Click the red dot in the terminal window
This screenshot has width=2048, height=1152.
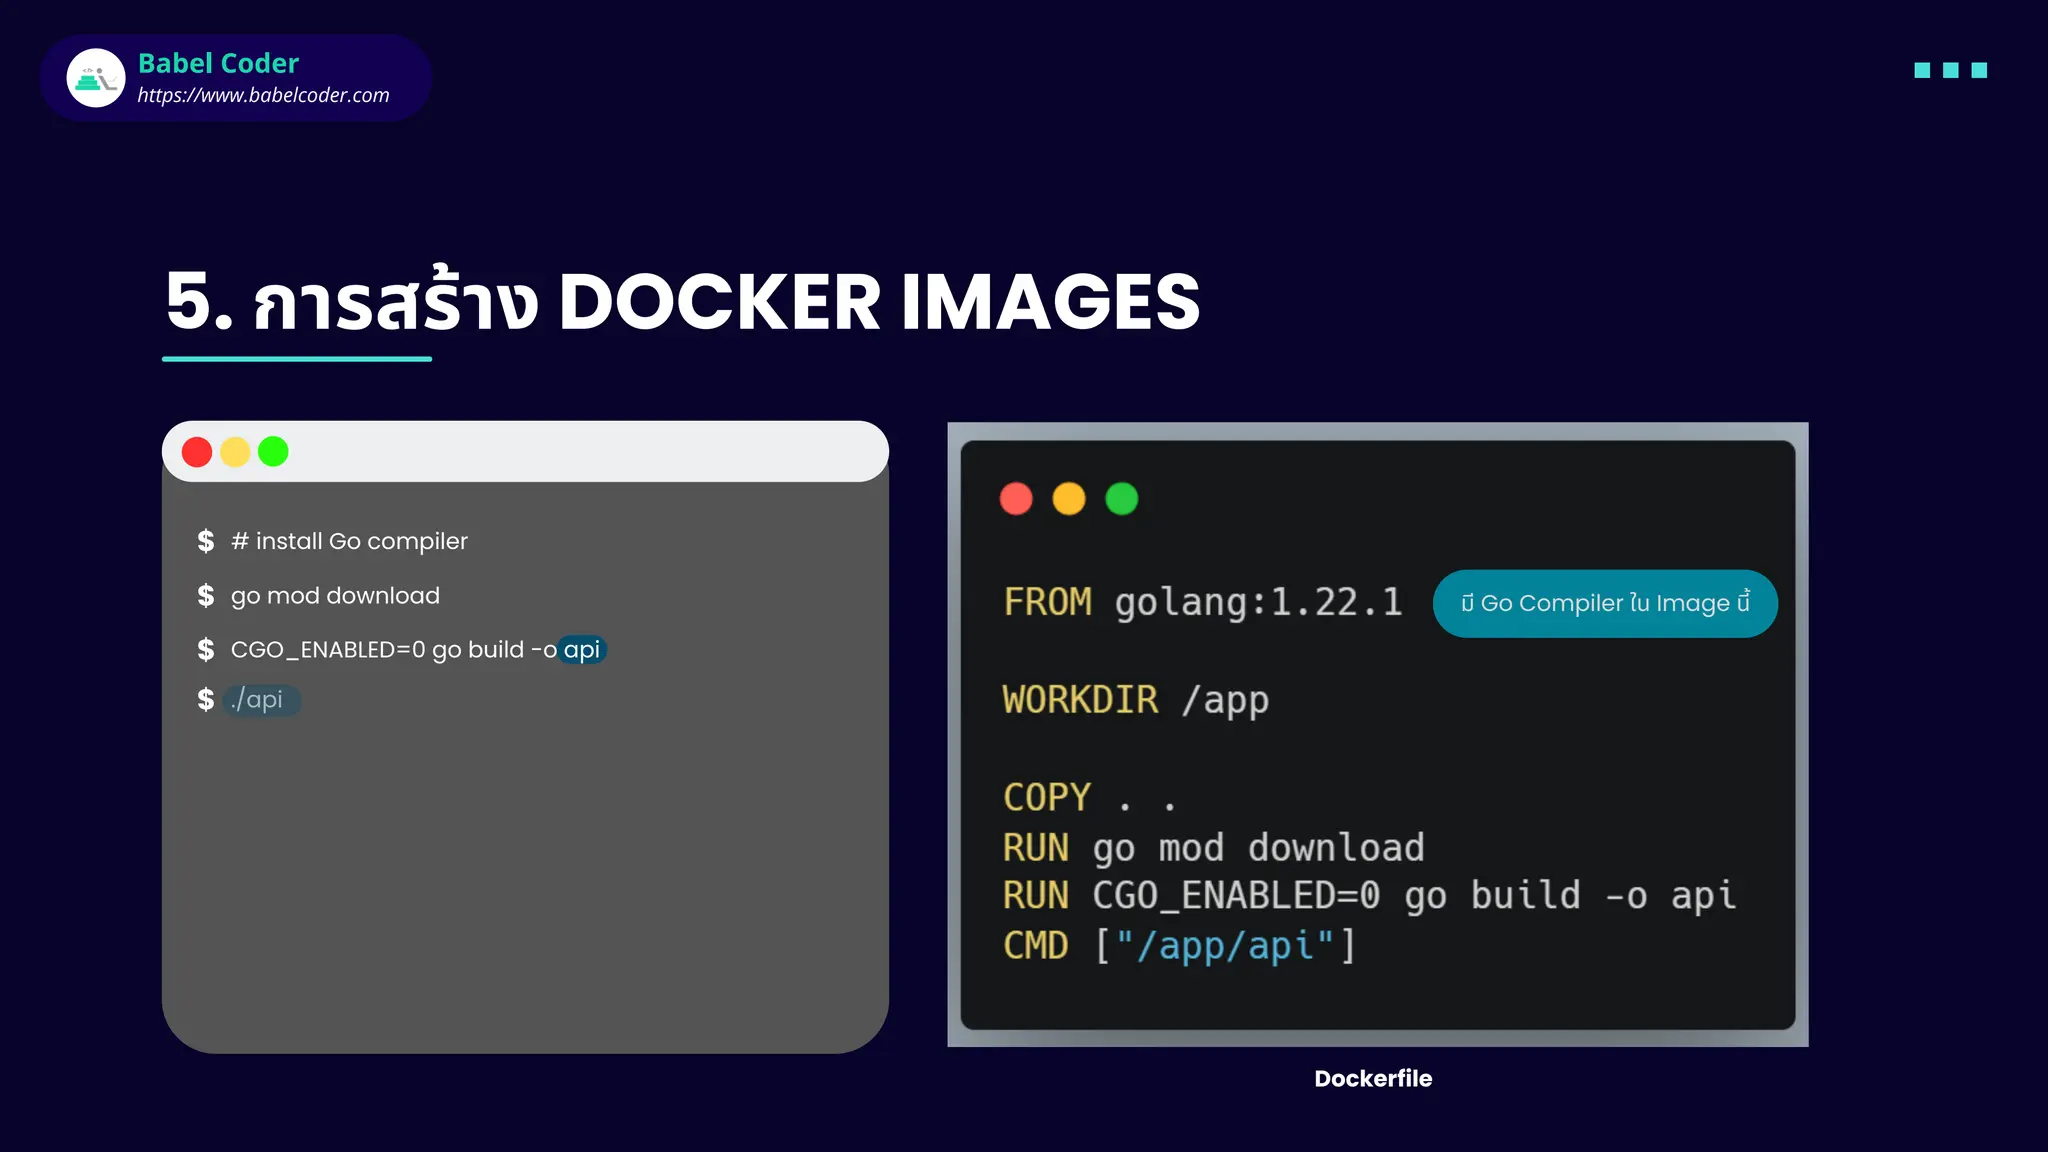(x=197, y=452)
